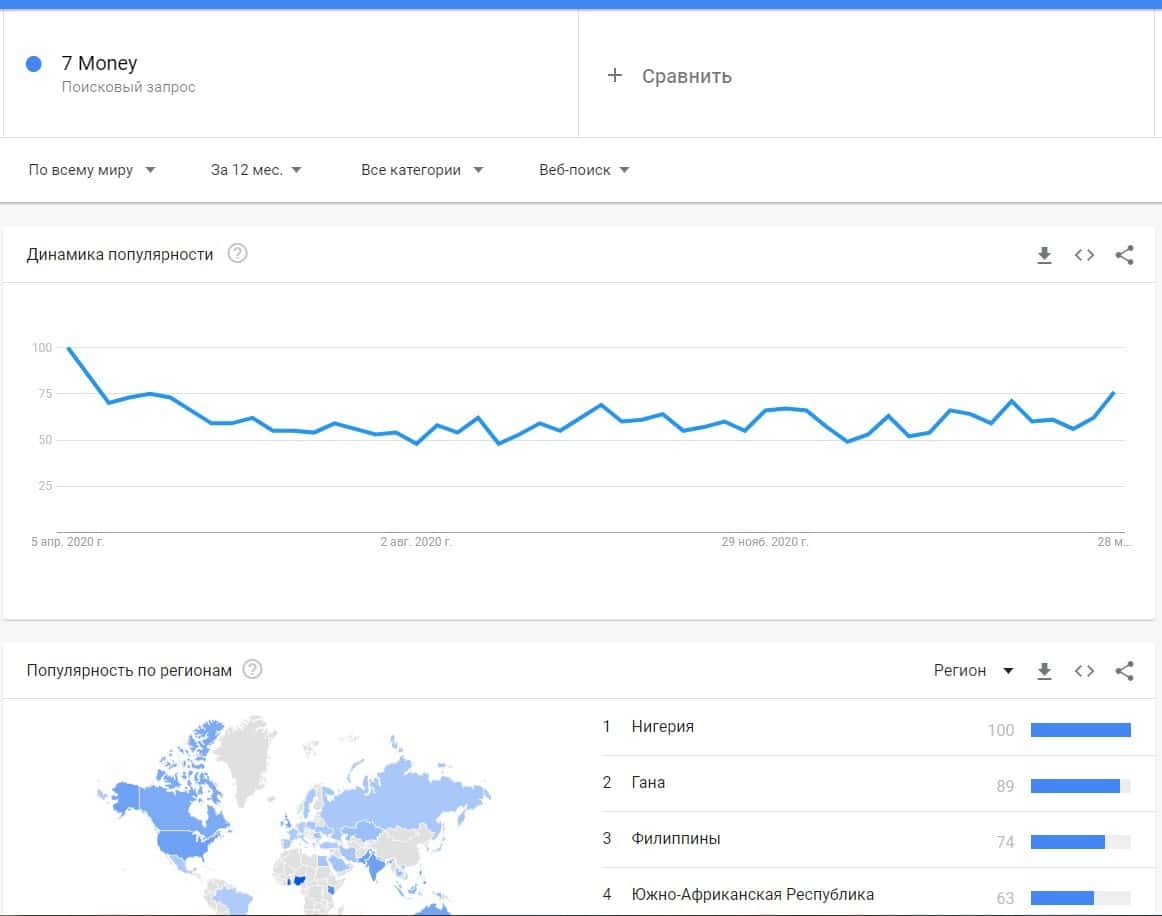Open the По всему миру location dropdown
Screen dimensions: 1162x916
click(x=92, y=170)
